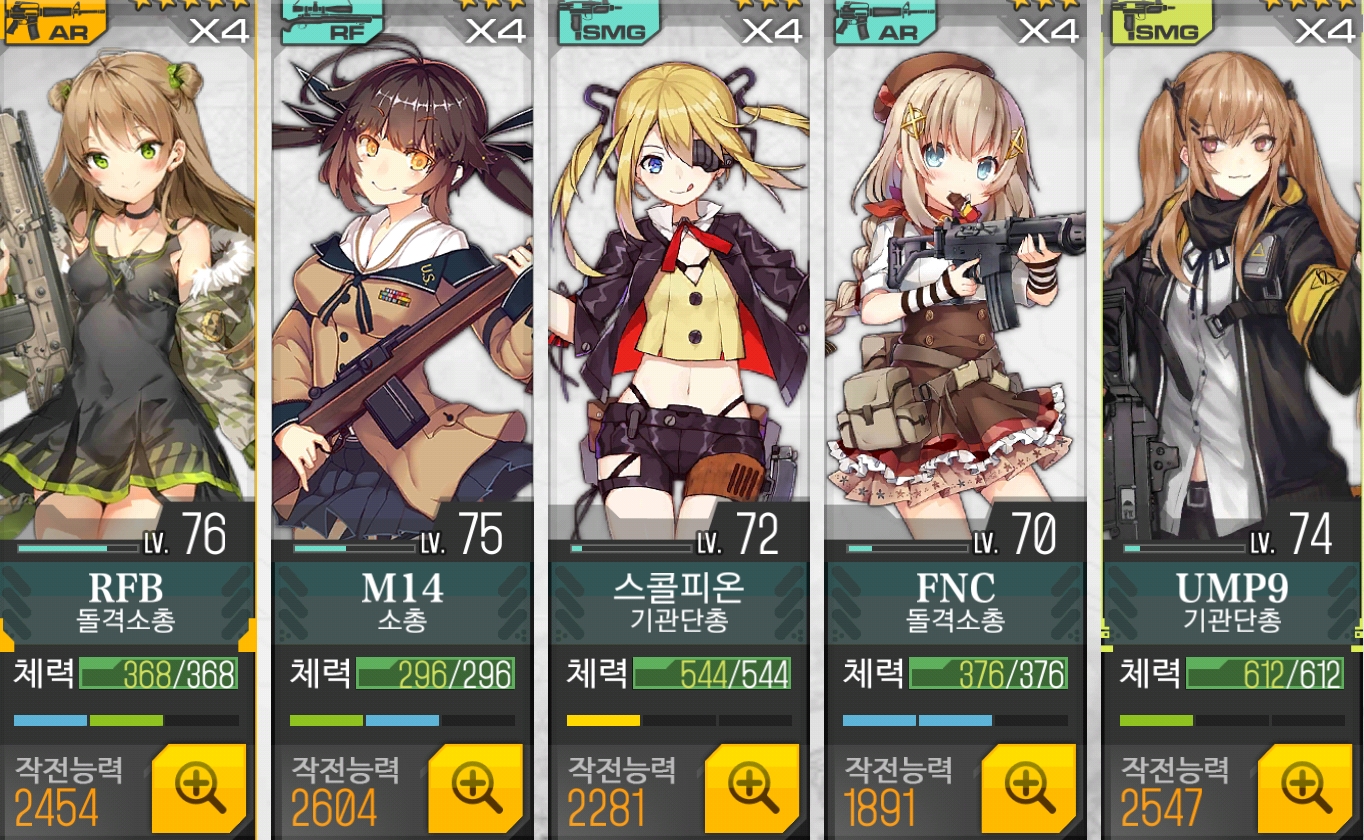
Task: Click UMP9's 612/612 health bar
Action: coord(1264,674)
